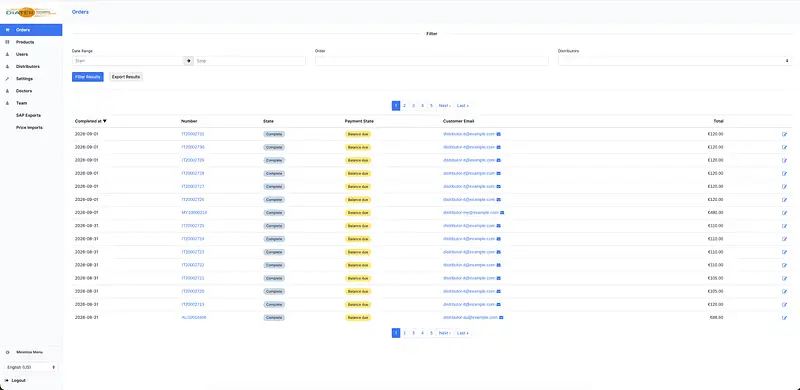Viewport: 800px width, 390px height.
Task: Go to page 4 in lower pagination
Action: pyautogui.click(x=422, y=333)
